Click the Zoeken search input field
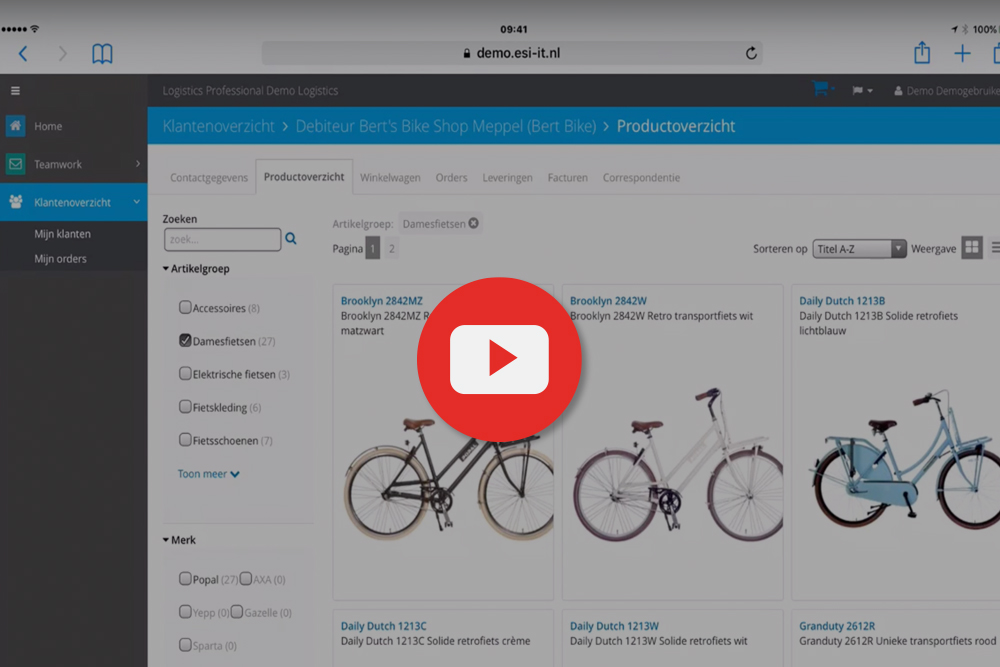This screenshot has width=1000, height=667. [222, 239]
